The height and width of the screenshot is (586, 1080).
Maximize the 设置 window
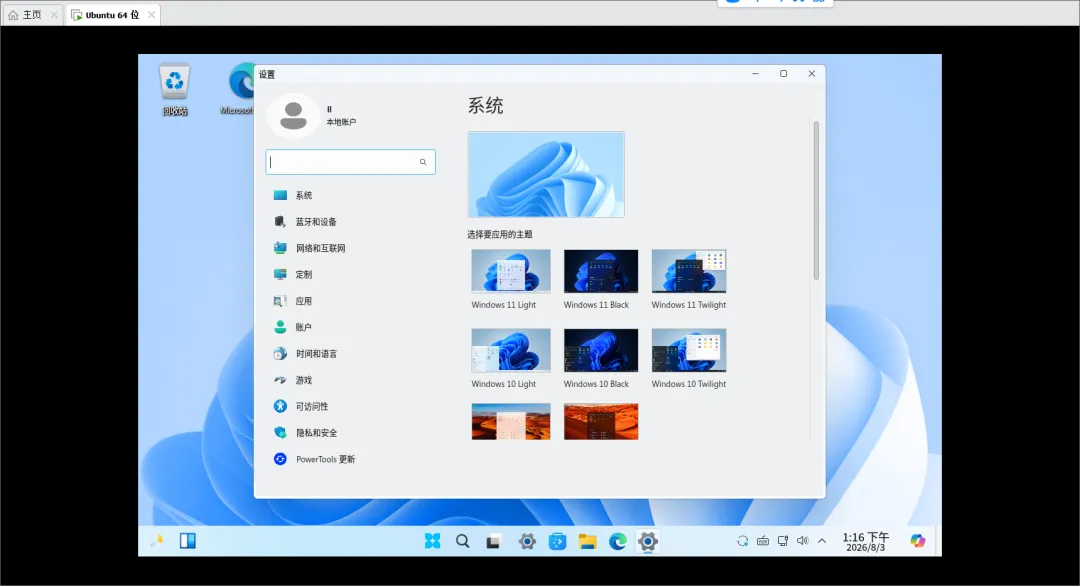(x=783, y=74)
